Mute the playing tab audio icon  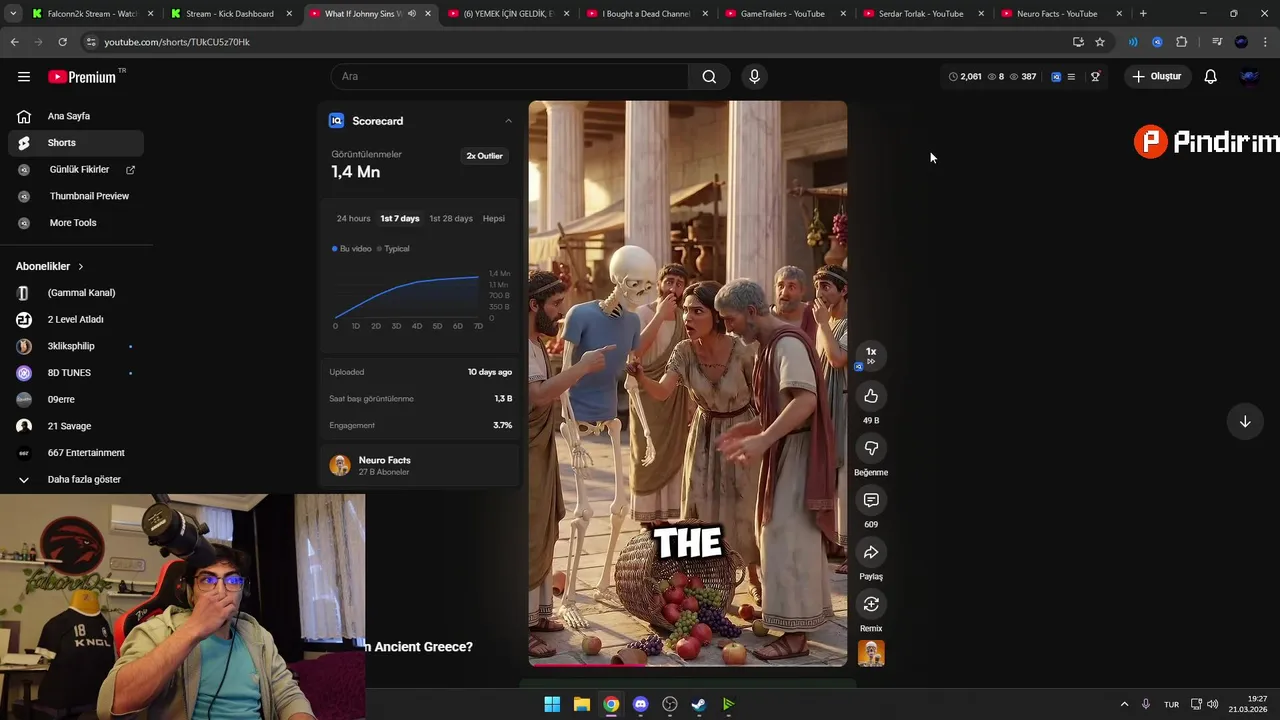[x=411, y=14]
